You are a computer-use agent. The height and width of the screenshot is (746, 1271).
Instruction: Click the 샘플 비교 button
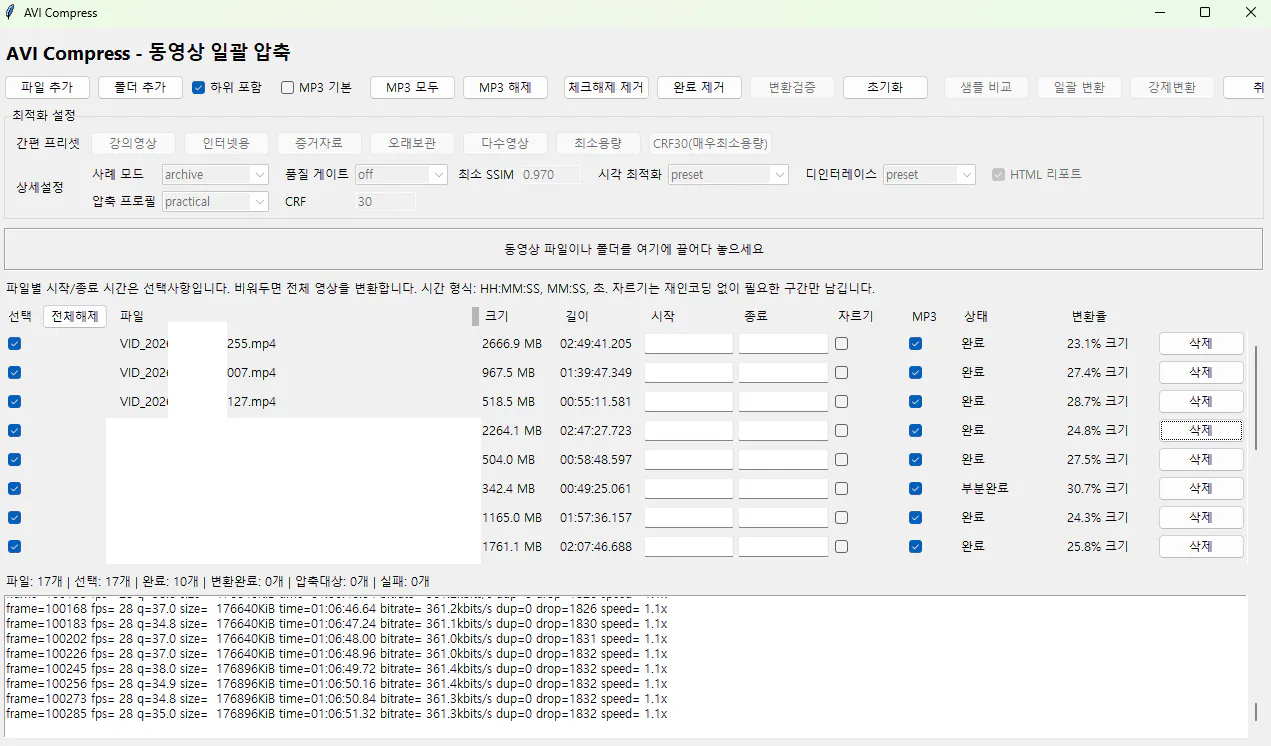tap(986, 88)
